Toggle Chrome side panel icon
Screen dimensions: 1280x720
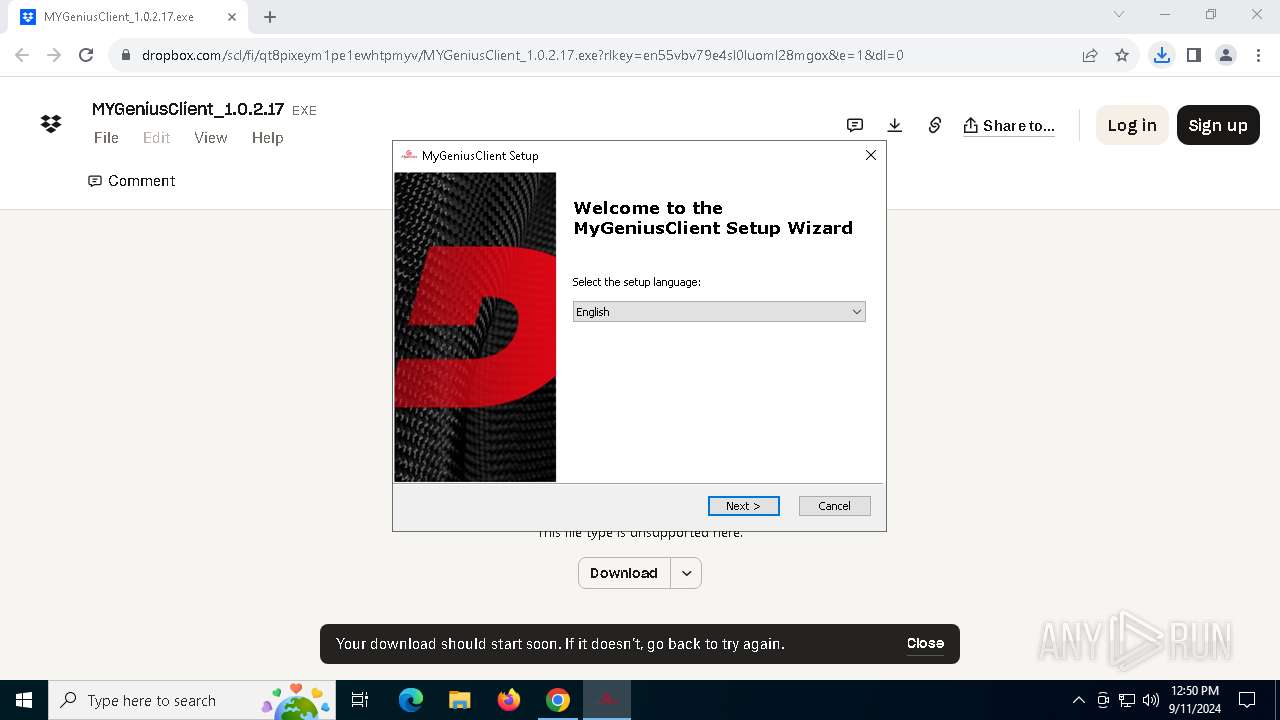[1193, 55]
